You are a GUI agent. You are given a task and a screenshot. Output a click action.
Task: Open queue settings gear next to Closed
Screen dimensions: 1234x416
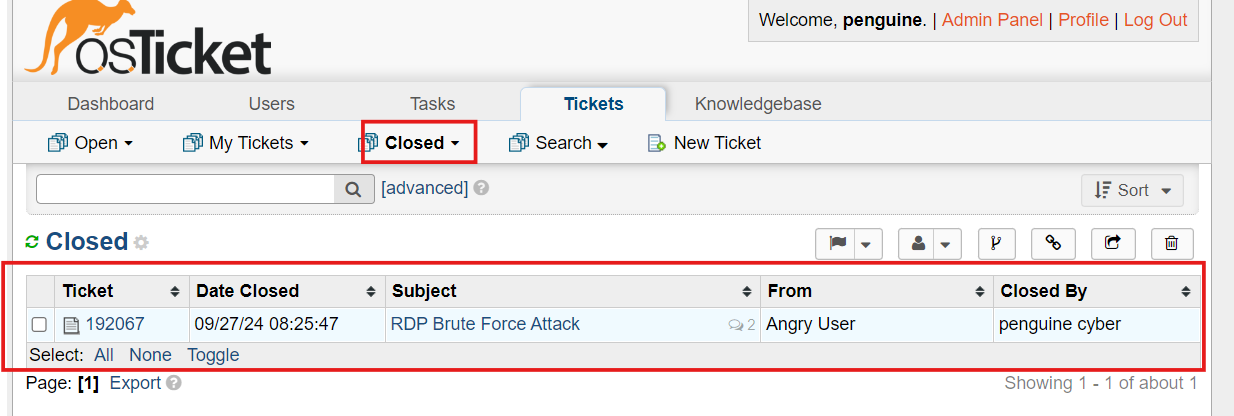[141, 242]
